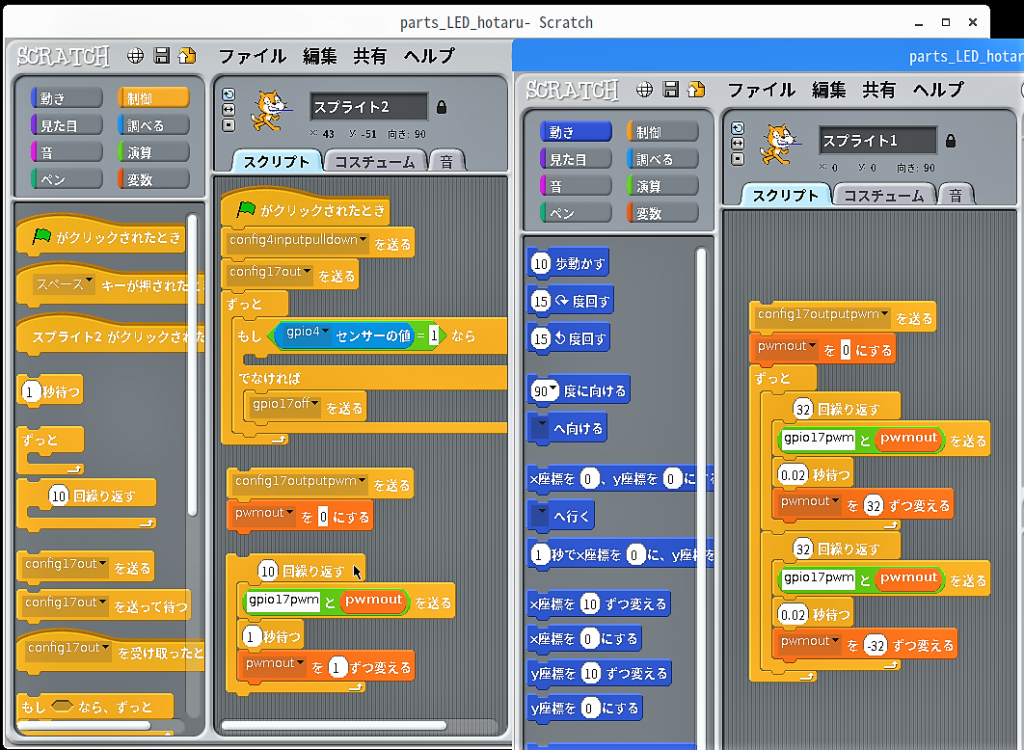This screenshot has height=750, width=1024.
Task: Click the counterclockwise turn 15 degrees block
Action: [x=568, y=338]
